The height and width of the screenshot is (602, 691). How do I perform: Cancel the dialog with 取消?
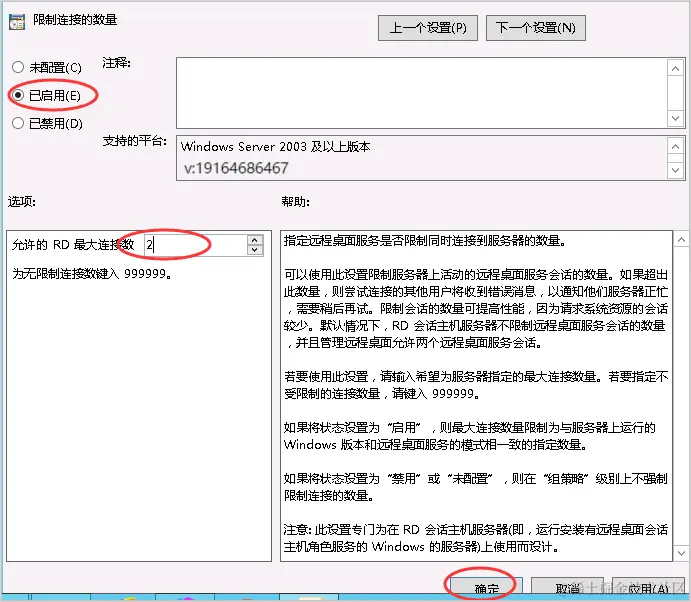pyautogui.click(x=567, y=587)
